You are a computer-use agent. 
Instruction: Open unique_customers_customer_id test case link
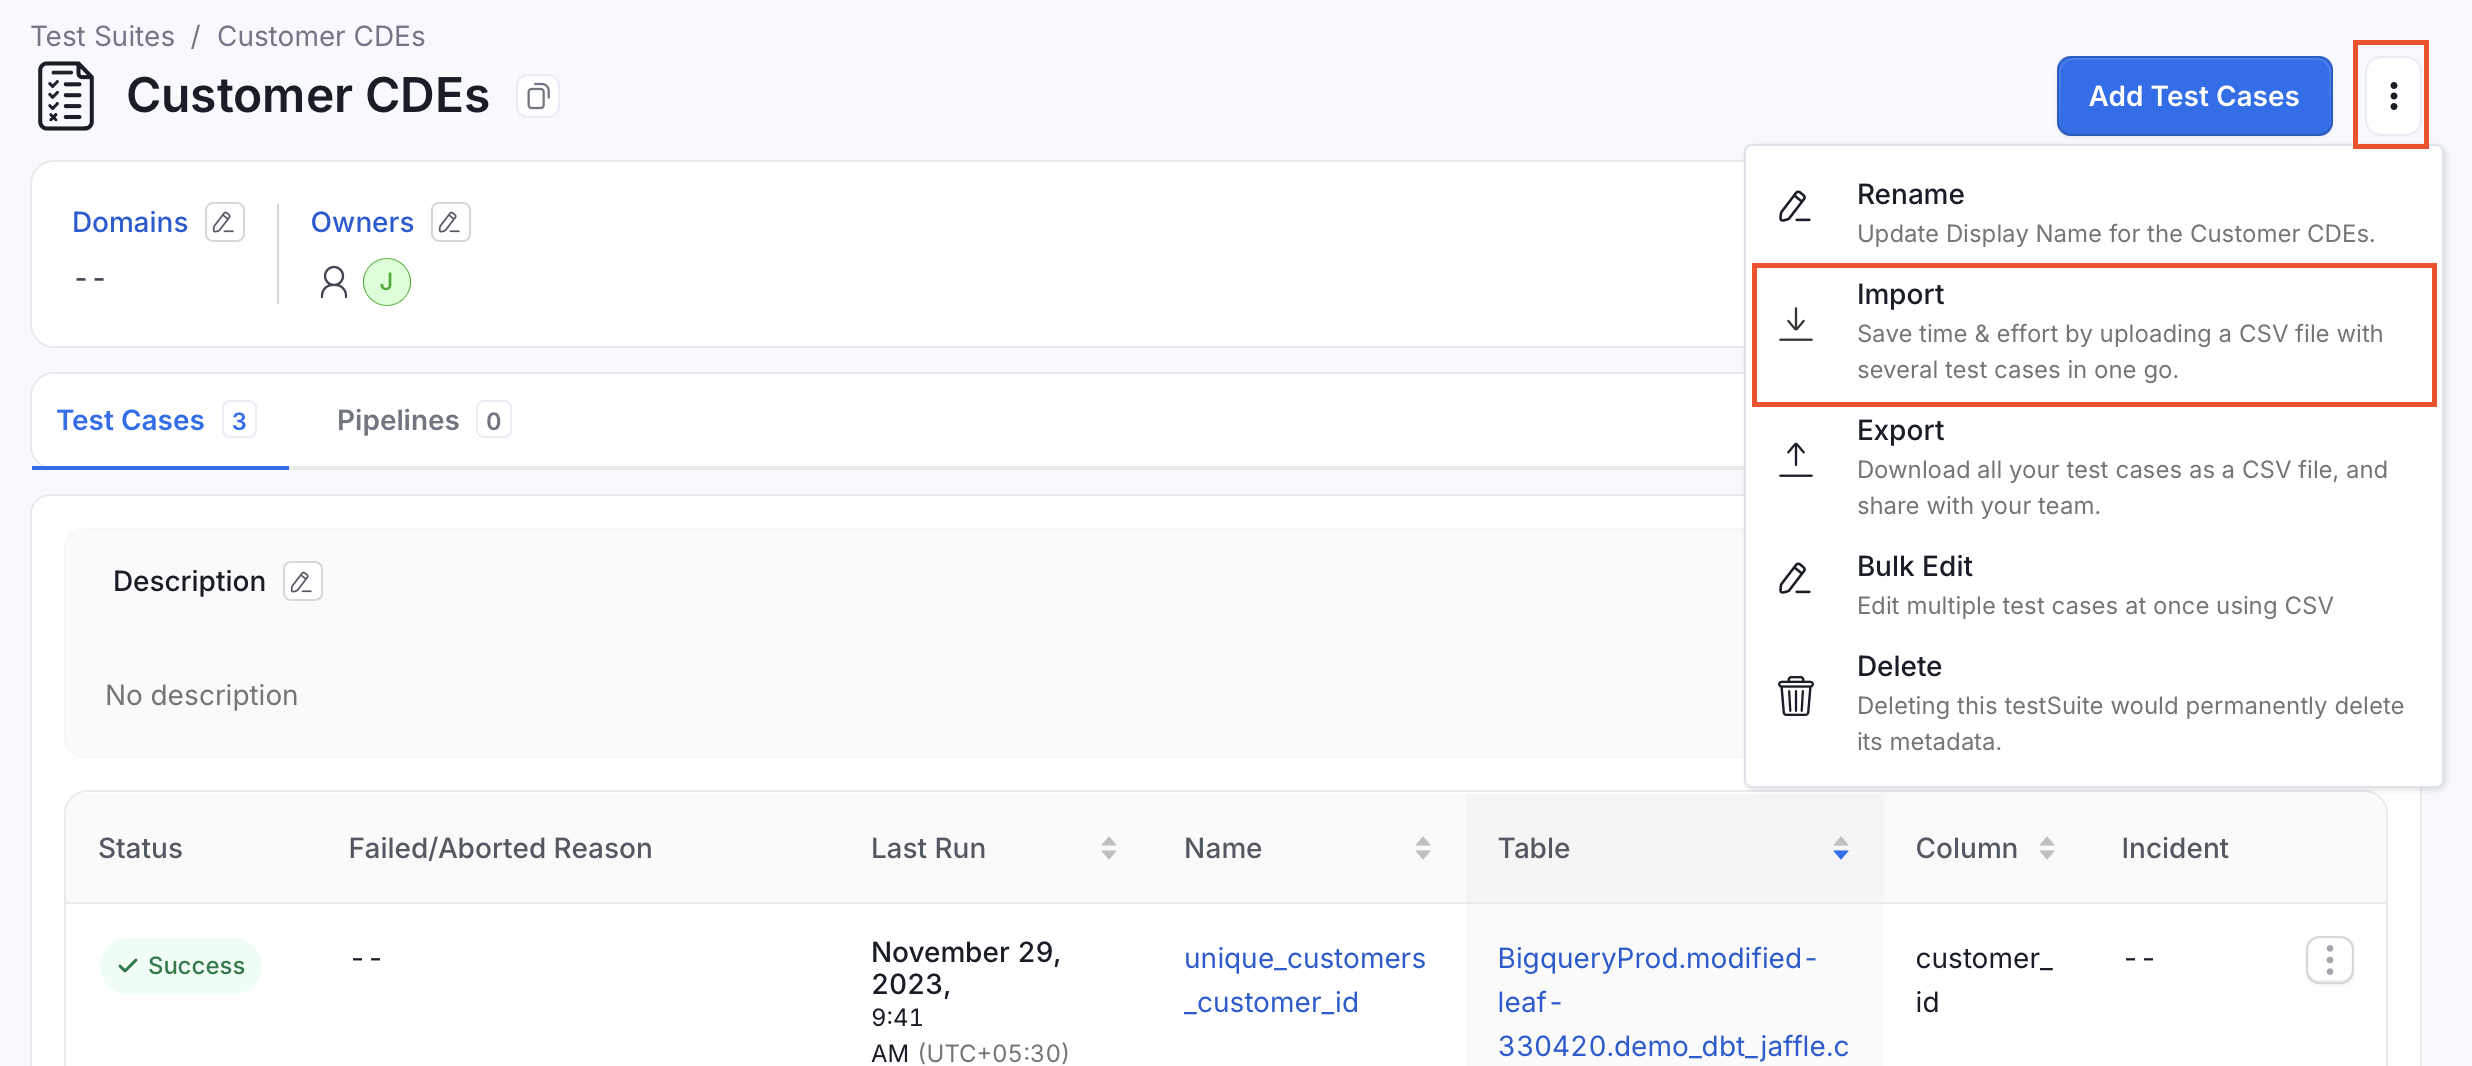(x=1304, y=980)
